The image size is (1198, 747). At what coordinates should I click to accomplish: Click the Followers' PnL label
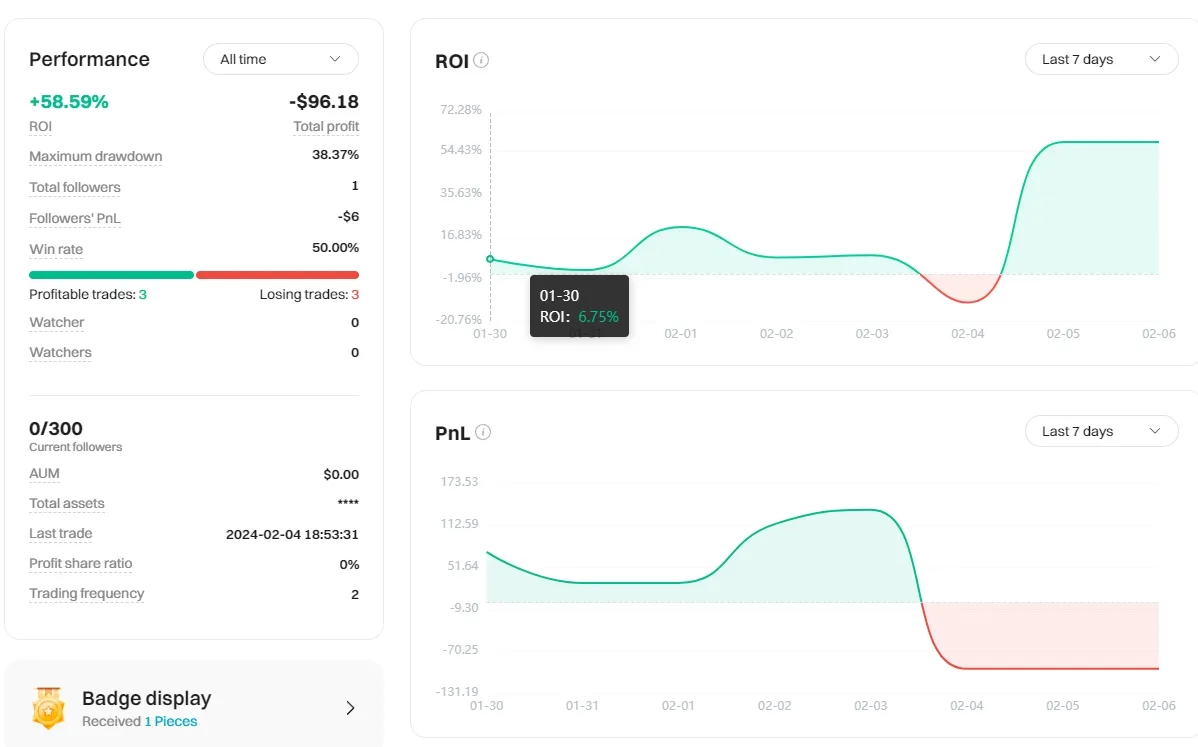pos(74,219)
